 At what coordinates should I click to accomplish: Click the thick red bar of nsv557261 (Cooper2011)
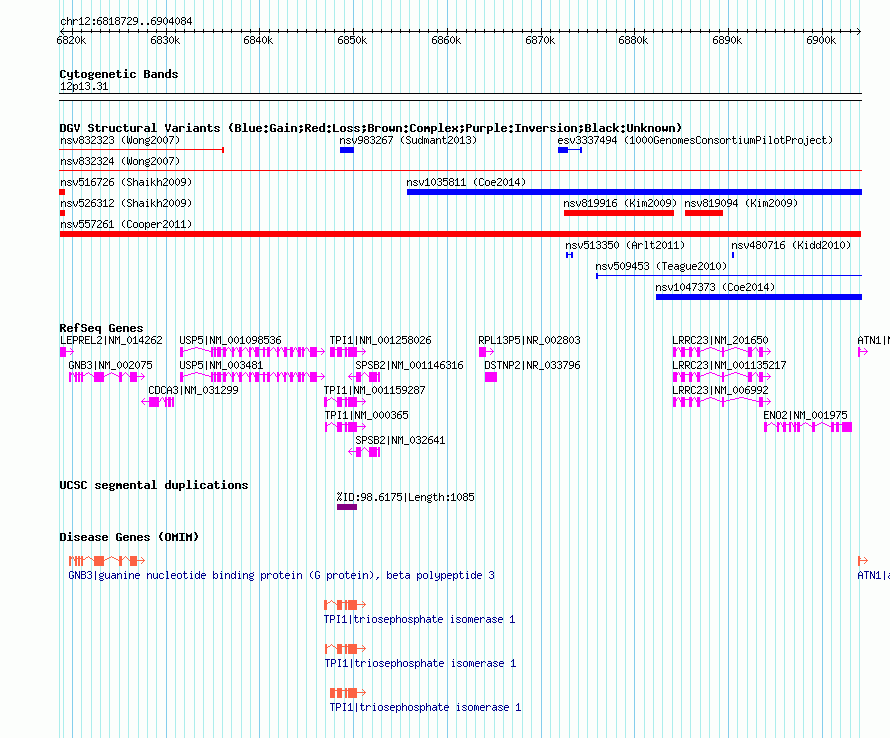(460, 234)
